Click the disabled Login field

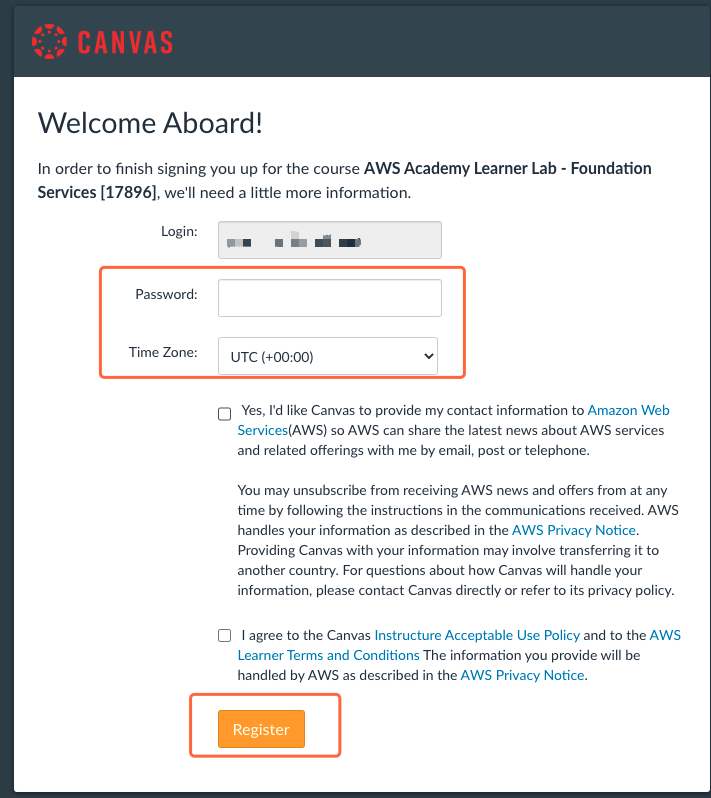pyautogui.click(x=330, y=240)
